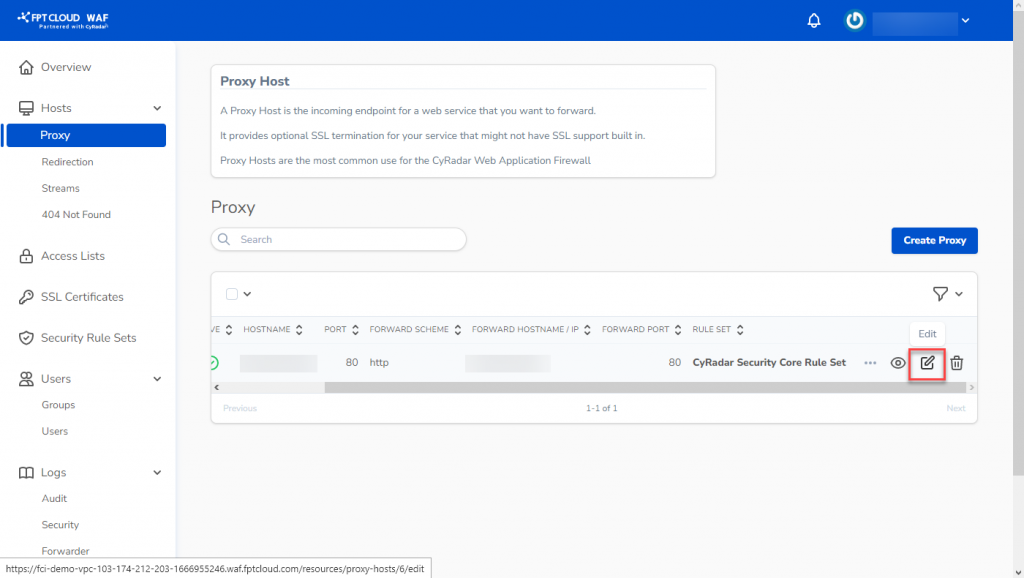Click the Users group icon in sidebar
The height and width of the screenshot is (578, 1024).
(26, 378)
